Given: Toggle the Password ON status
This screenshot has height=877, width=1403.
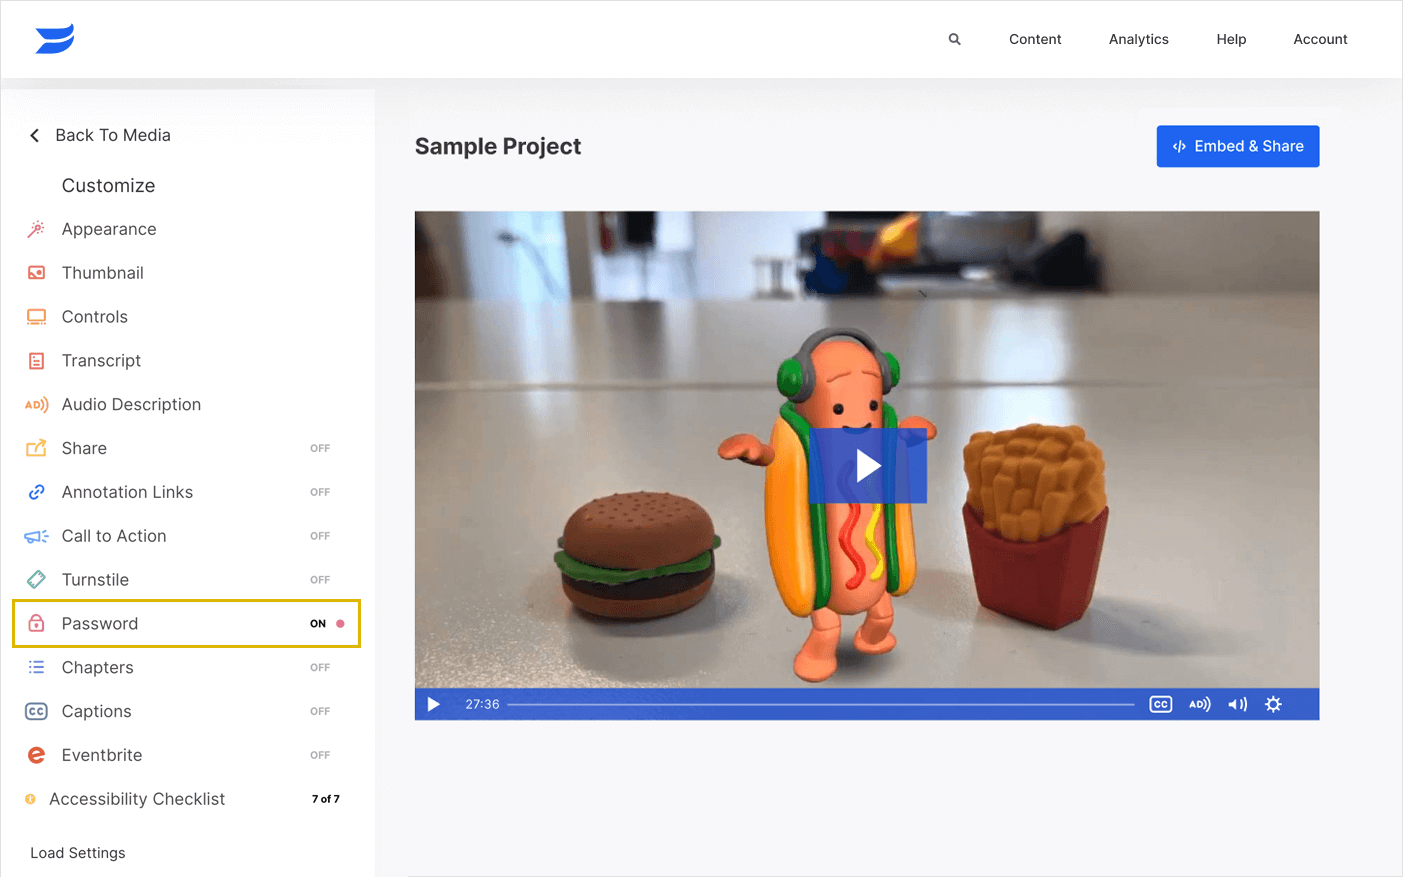Looking at the screenshot, I should pyautogui.click(x=318, y=623).
